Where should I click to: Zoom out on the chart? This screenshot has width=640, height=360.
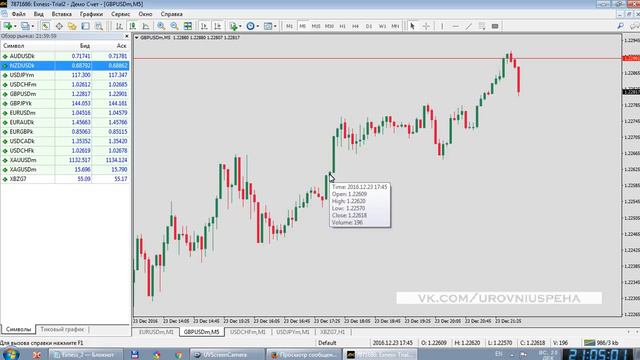(x=174, y=26)
